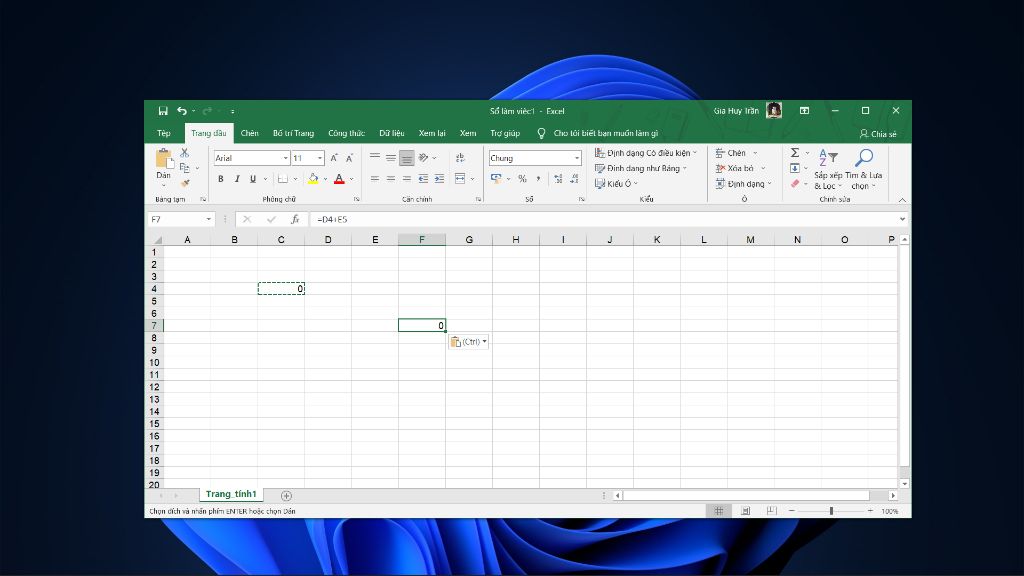
Task: Click the Định dạng cells button
Action: (x=743, y=184)
